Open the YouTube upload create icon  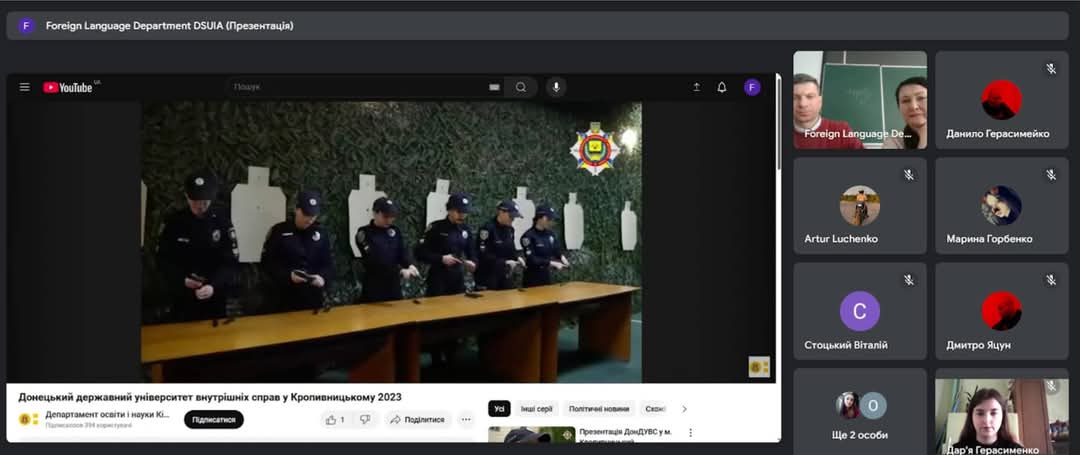point(696,87)
